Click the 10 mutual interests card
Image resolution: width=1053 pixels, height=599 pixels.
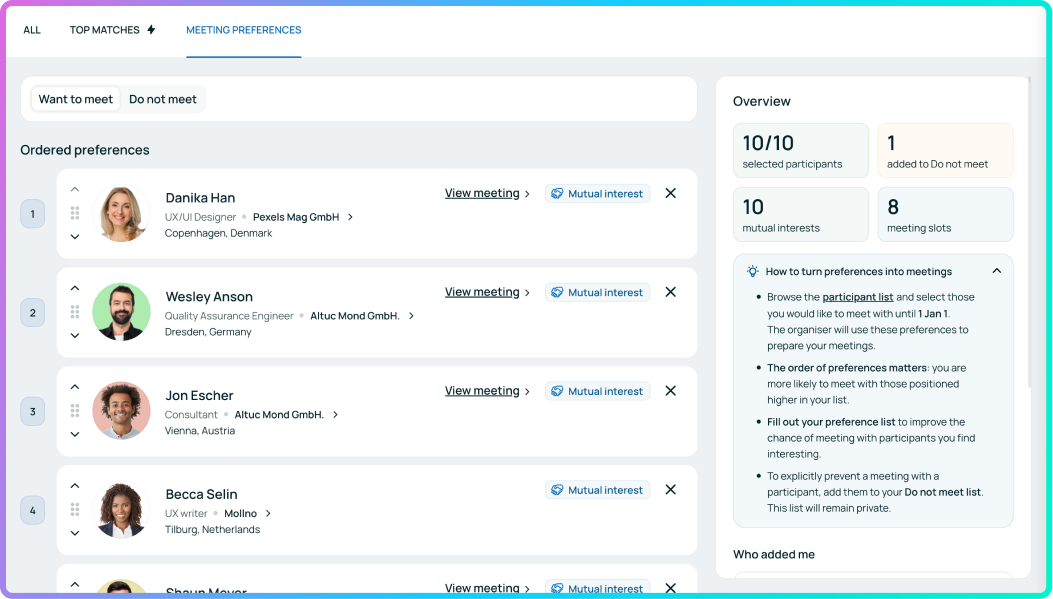800,214
